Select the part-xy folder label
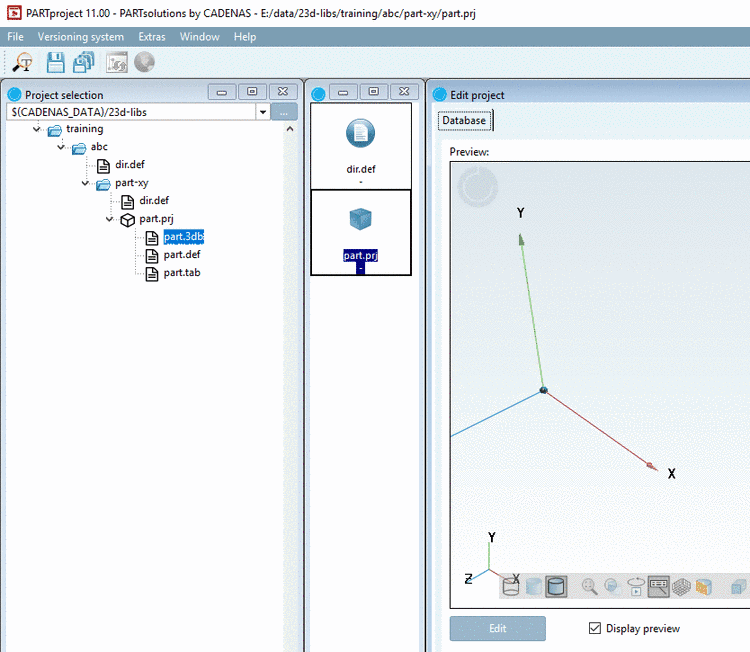Viewport: 750px width, 652px height. click(x=132, y=183)
